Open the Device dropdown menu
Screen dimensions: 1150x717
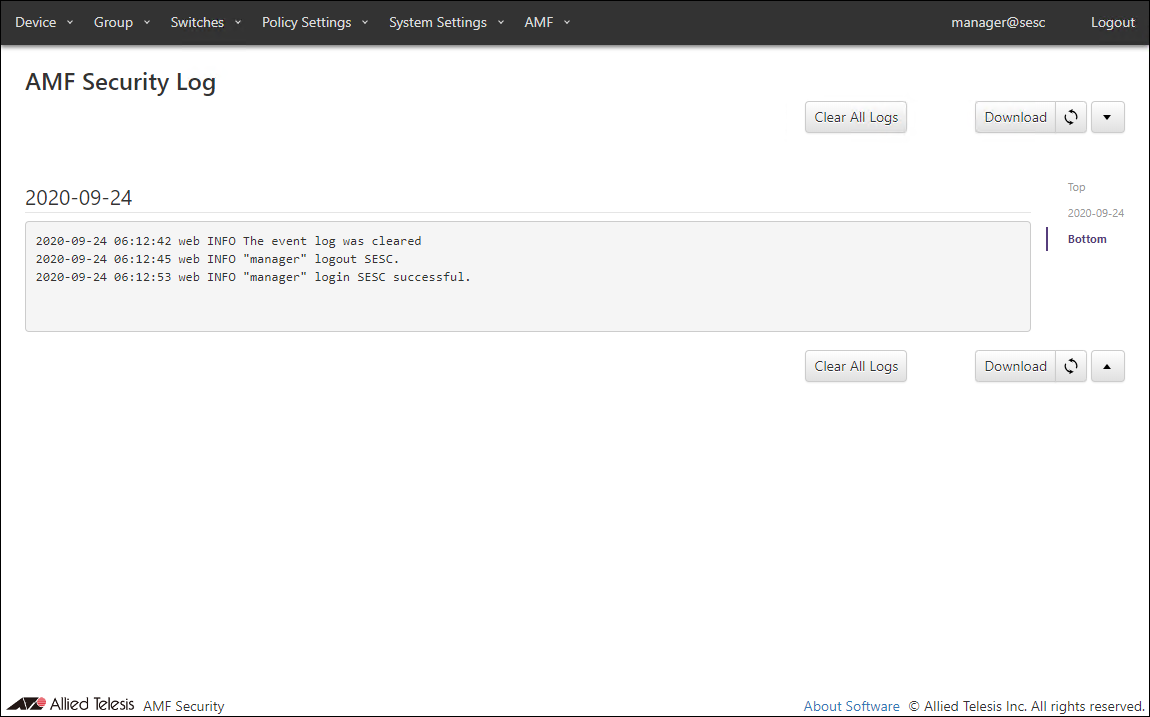pos(44,22)
